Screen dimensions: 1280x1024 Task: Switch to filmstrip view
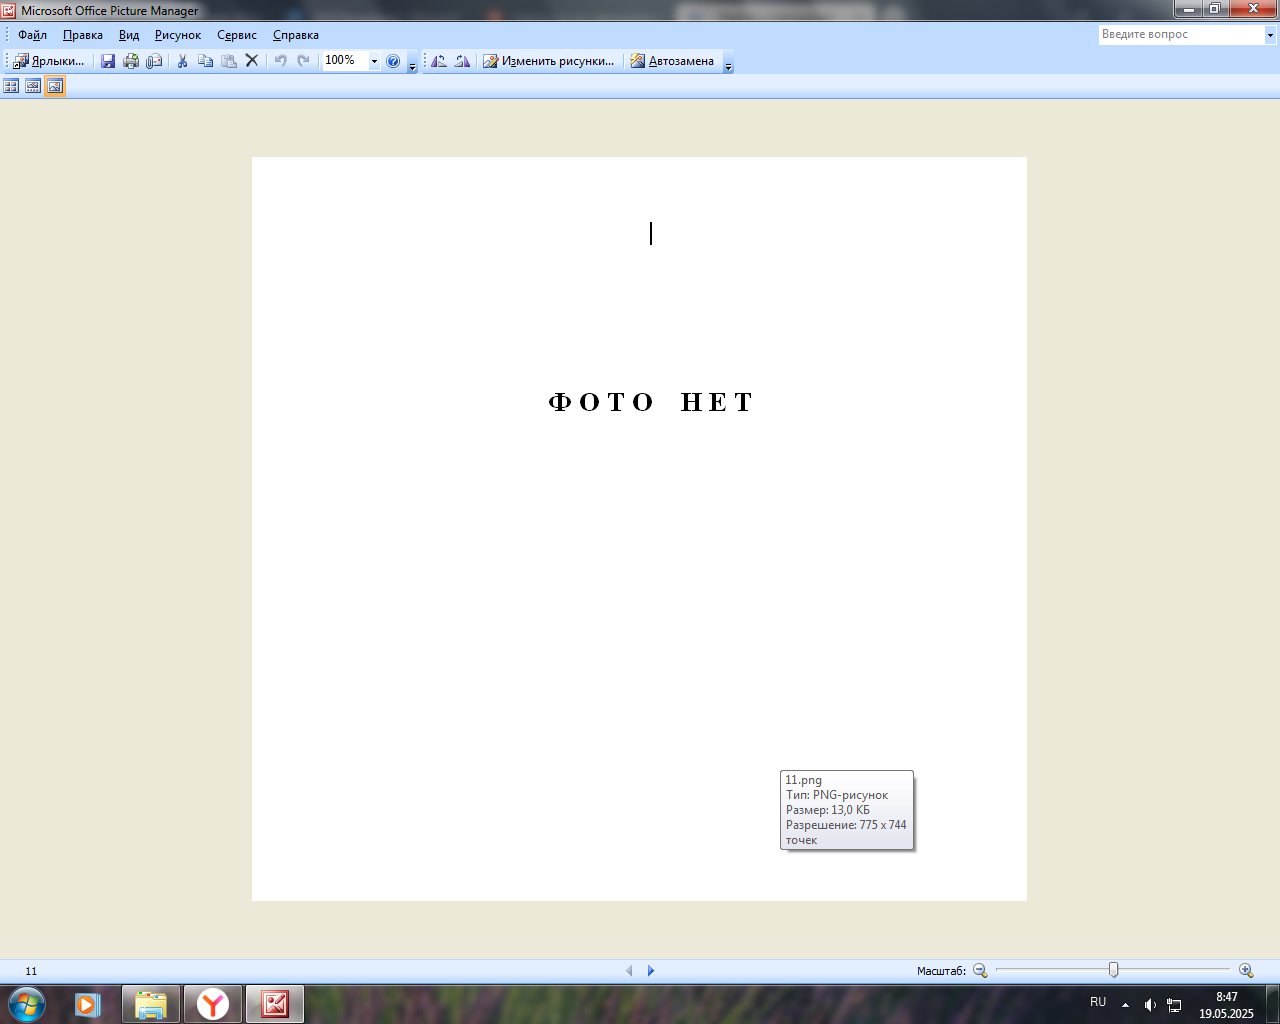(33, 87)
